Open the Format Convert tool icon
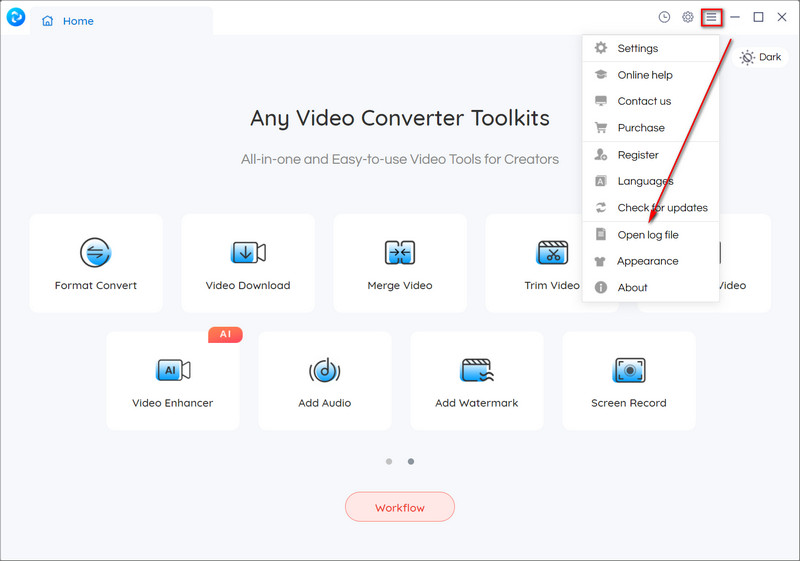The image size is (800, 561). click(95, 252)
